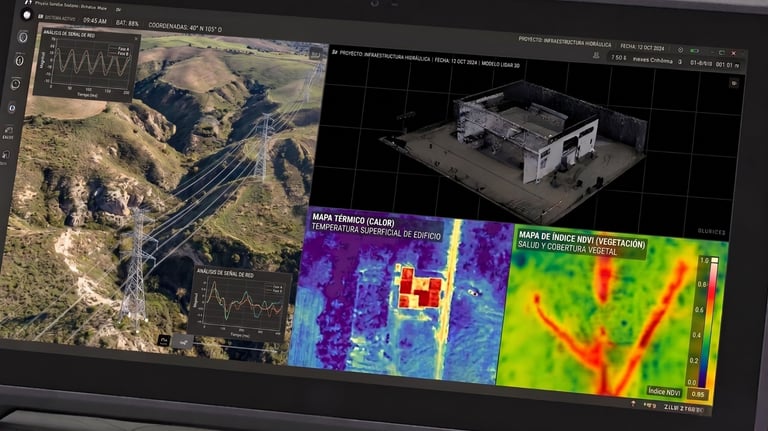Click the upload arrow icon in status bar

click(633, 403)
